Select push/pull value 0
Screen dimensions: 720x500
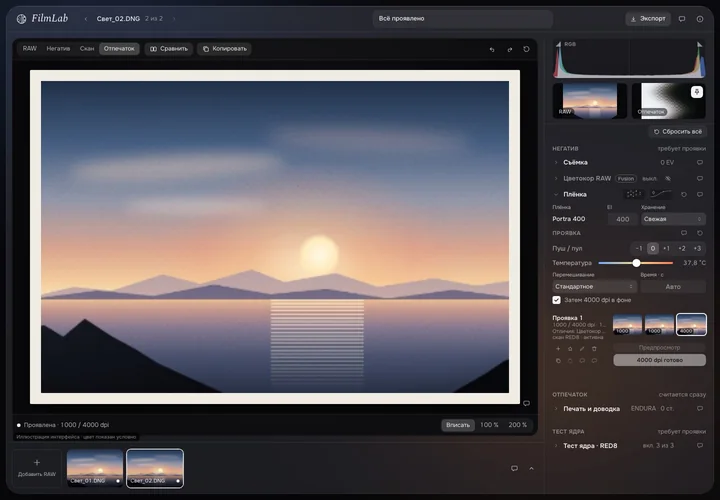pos(653,248)
